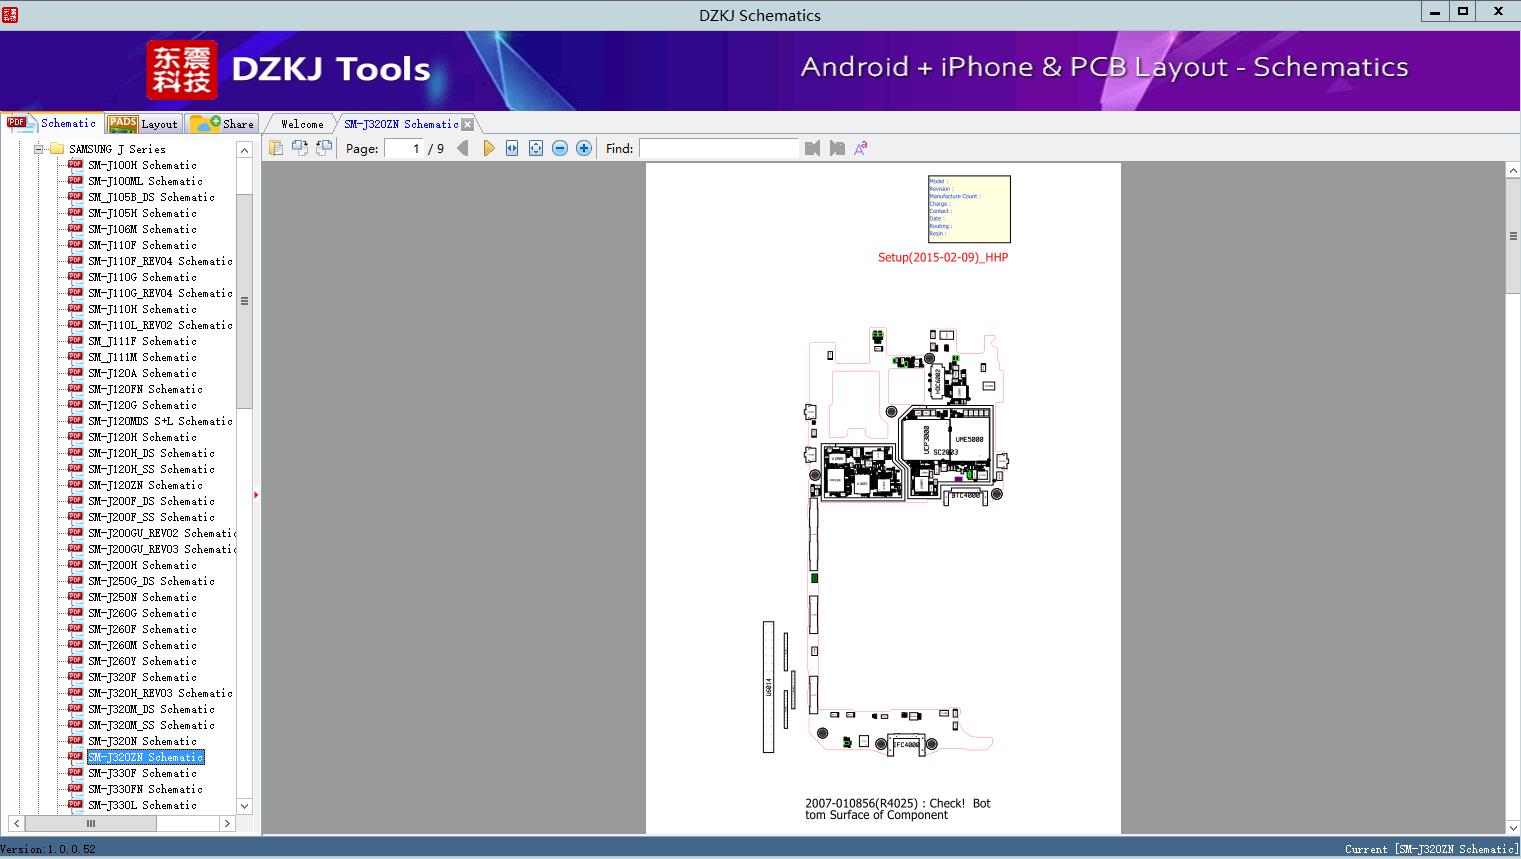The height and width of the screenshot is (859, 1521).
Task: Open SM-J120MDS S+L Schematic
Action: click(160, 421)
